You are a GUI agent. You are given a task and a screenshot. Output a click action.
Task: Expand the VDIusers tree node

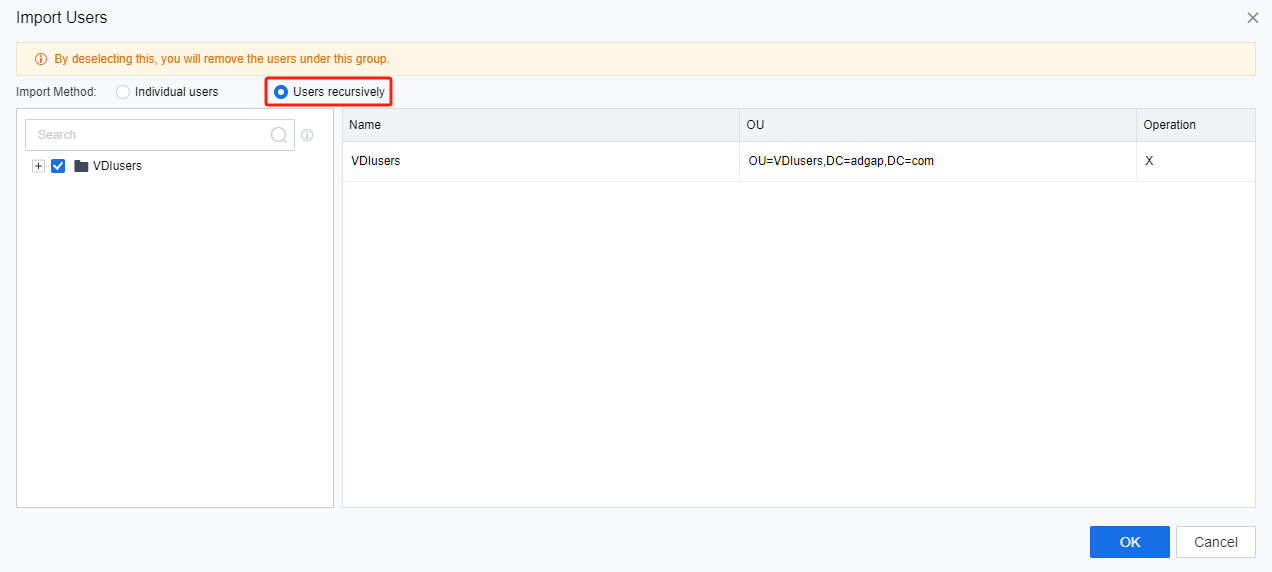pos(39,166)
